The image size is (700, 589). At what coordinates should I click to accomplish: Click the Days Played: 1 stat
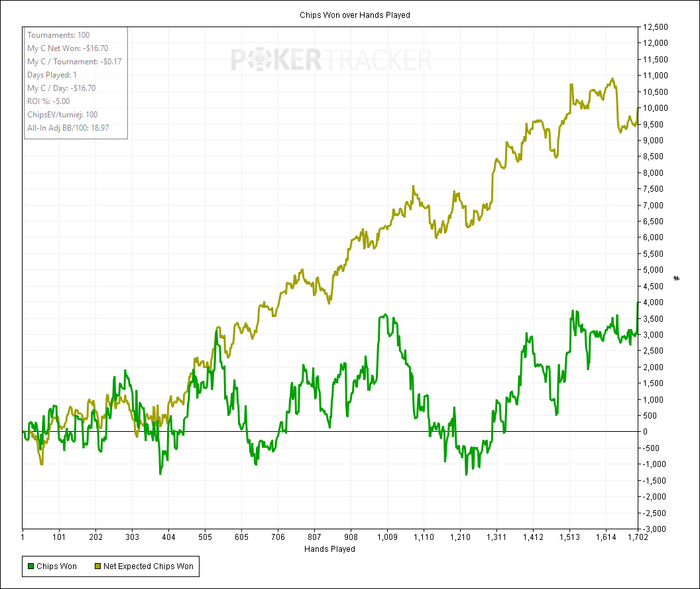(x=52, y=75)
